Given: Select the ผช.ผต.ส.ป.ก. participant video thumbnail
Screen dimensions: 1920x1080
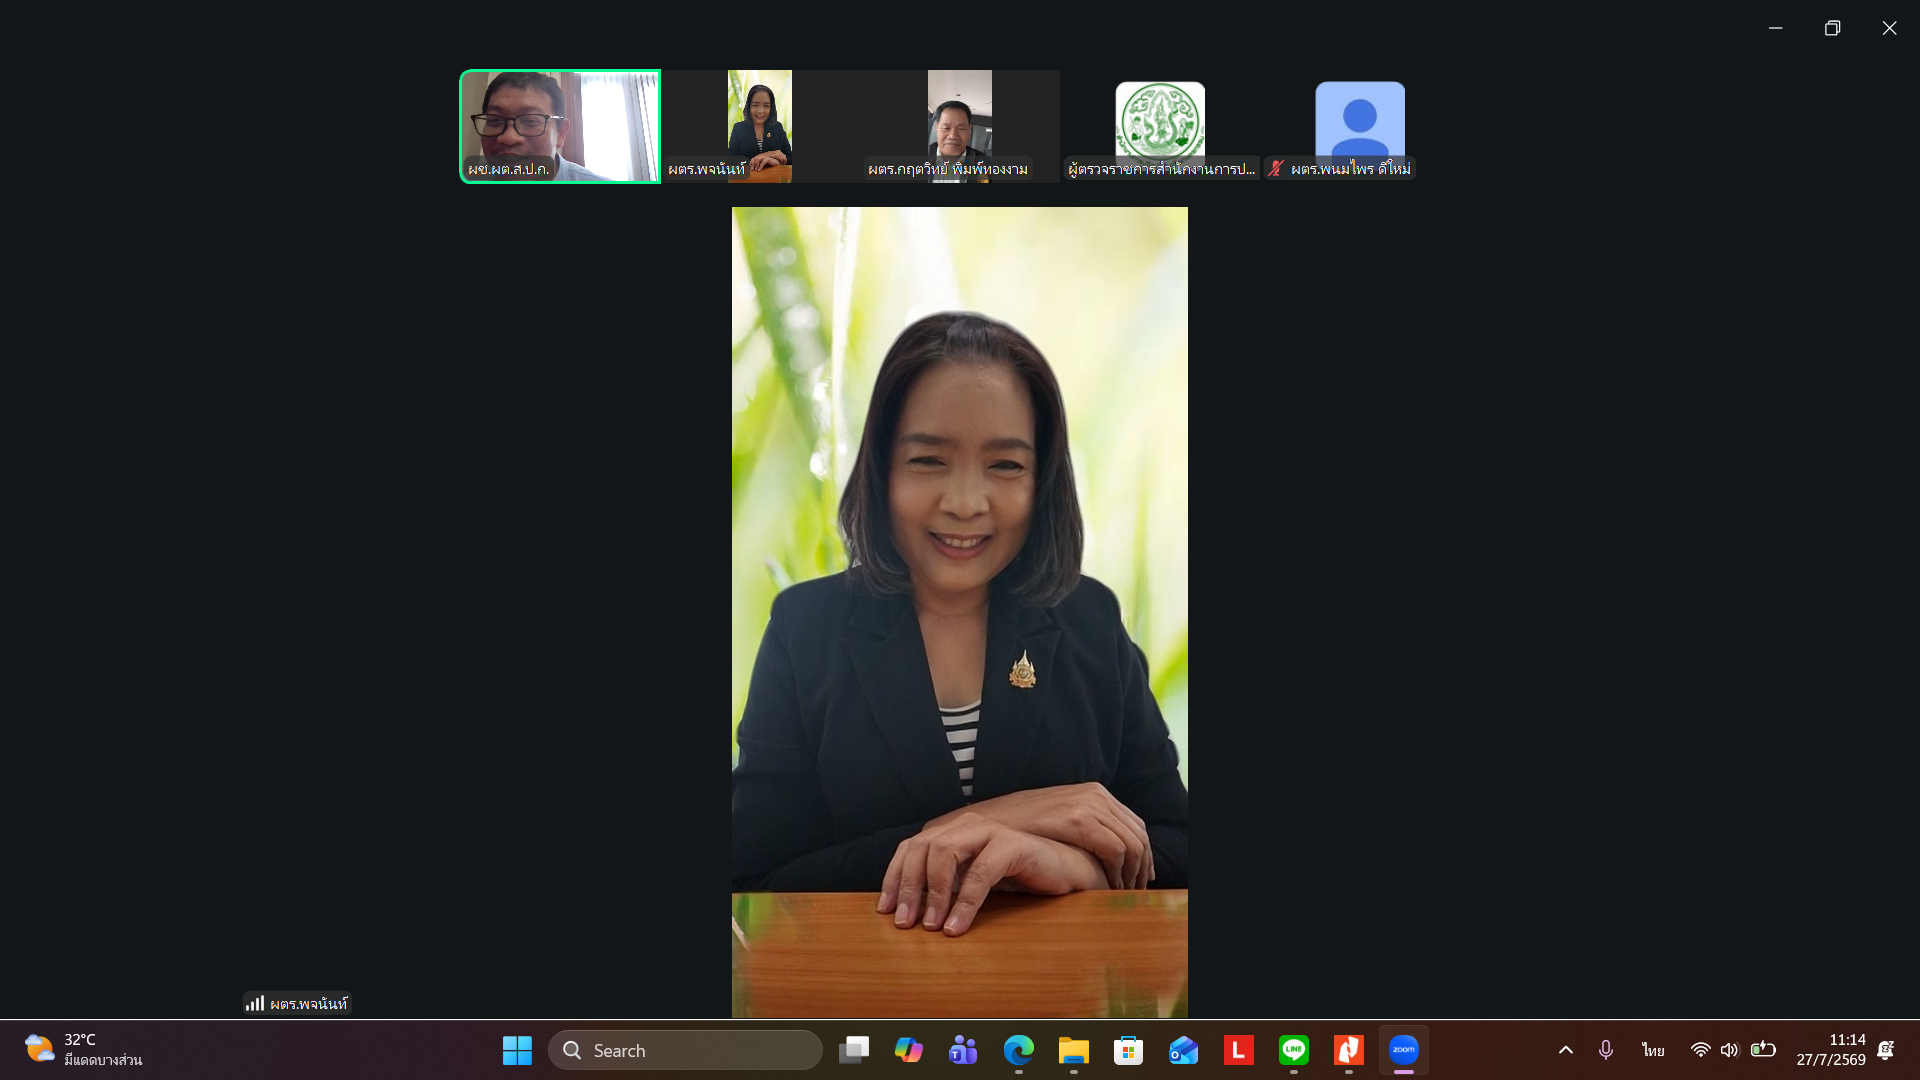Looking at the screenshot, I should point(560,126).
